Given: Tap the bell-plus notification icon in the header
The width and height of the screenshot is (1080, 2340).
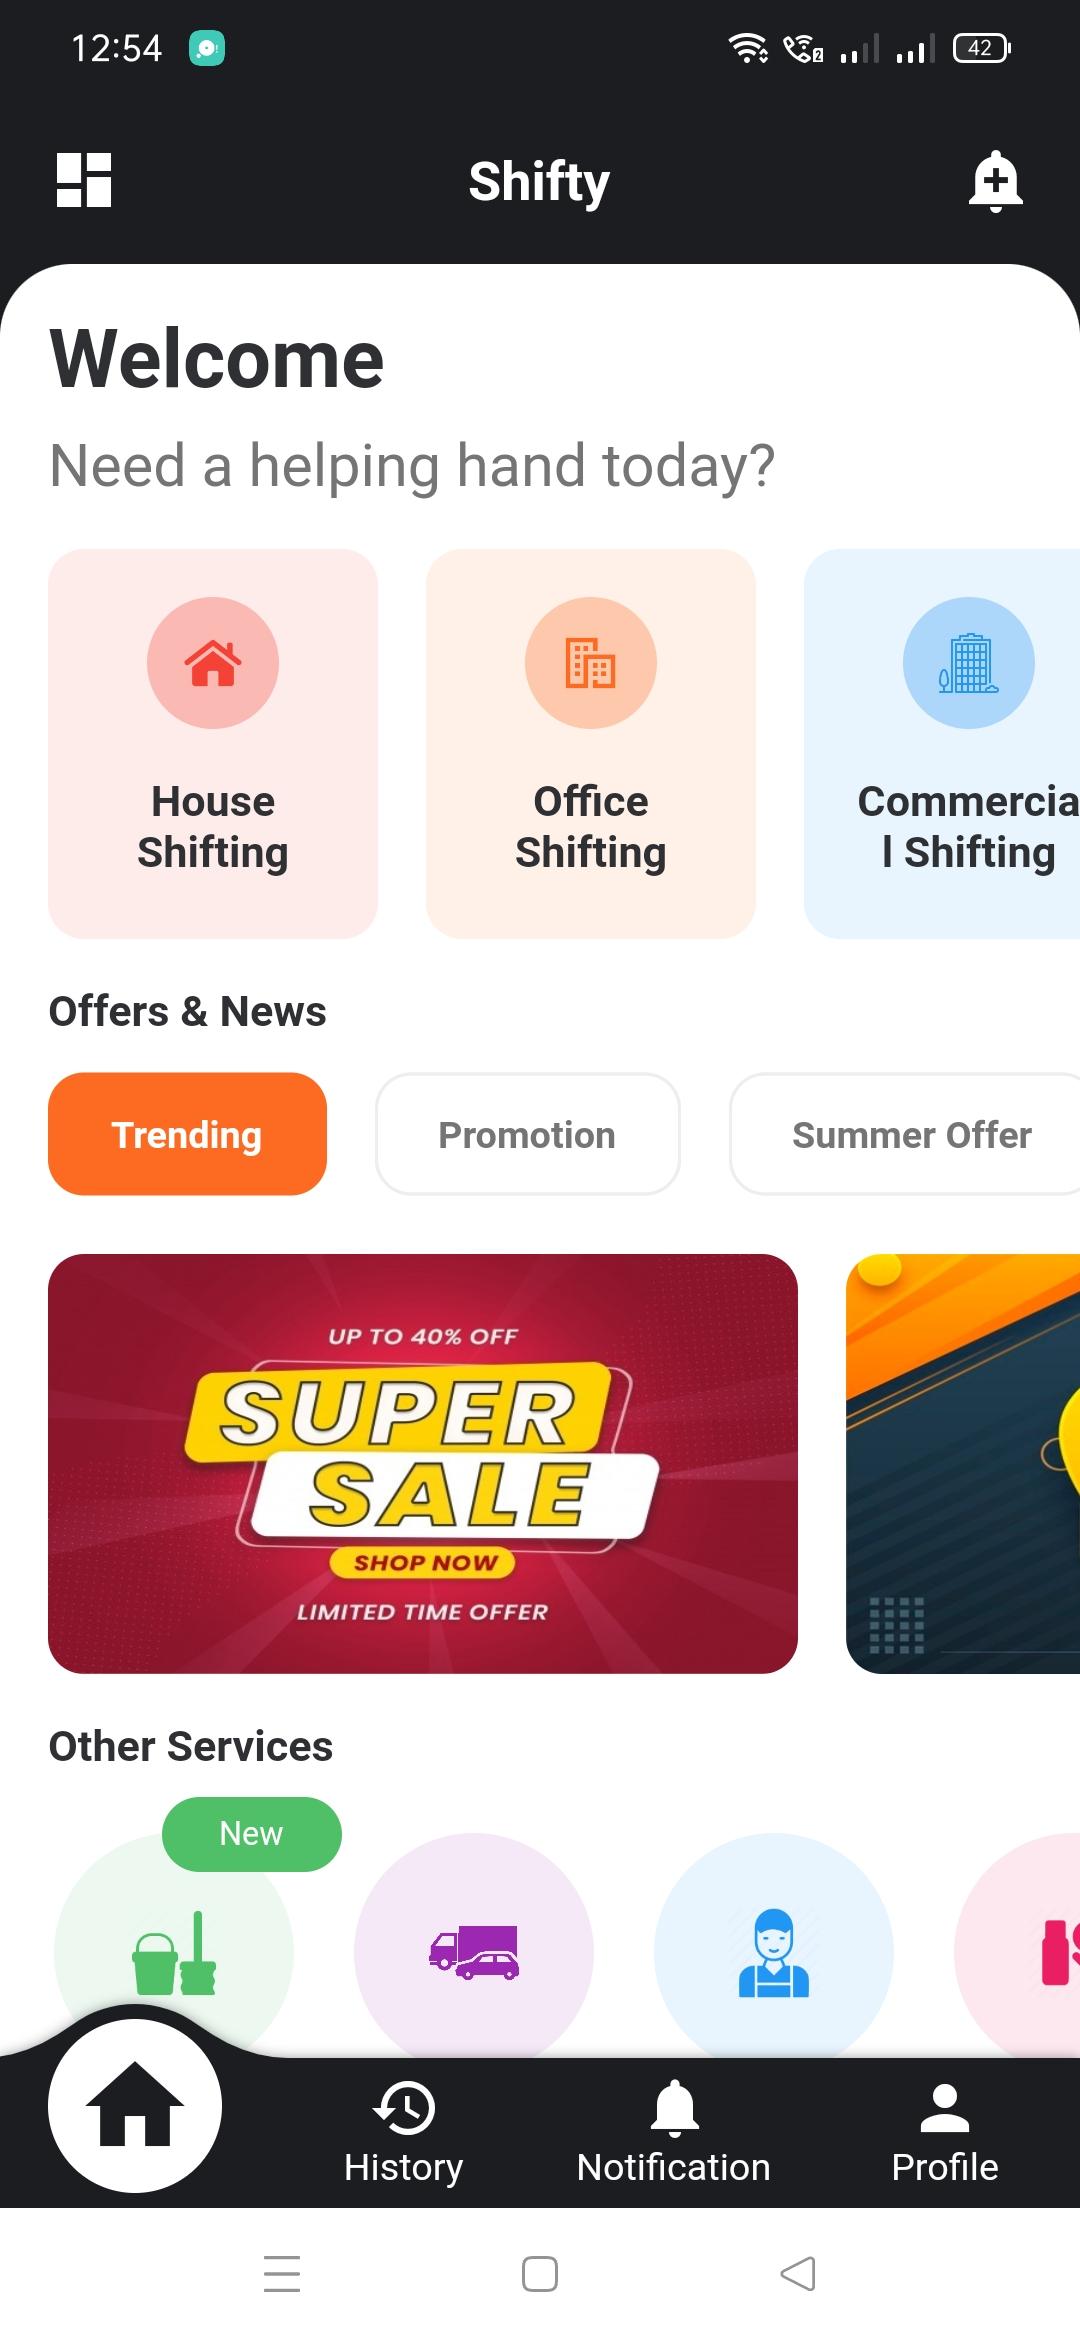Looking at the screenshot, I should (x=996, y=181).
